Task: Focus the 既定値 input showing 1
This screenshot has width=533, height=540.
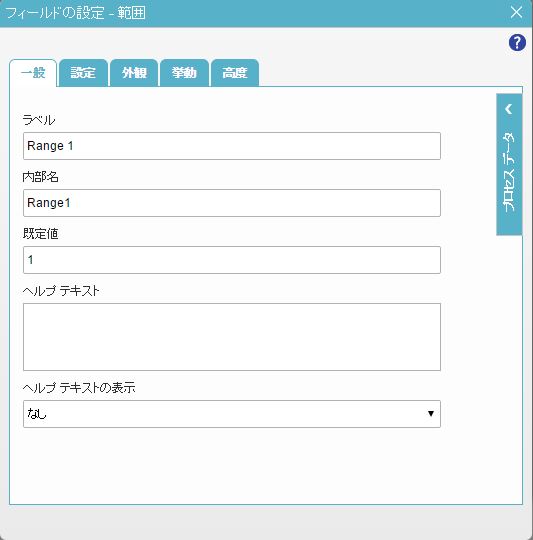Action: click(232, 260)
